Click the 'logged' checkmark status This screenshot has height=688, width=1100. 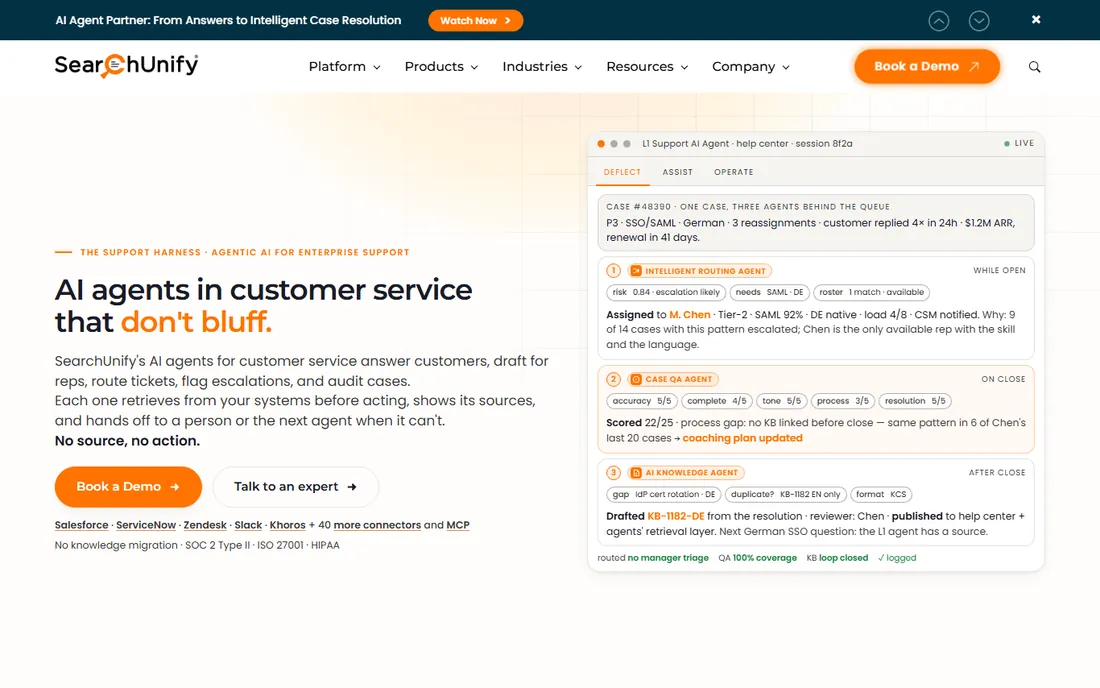point(897,558)
